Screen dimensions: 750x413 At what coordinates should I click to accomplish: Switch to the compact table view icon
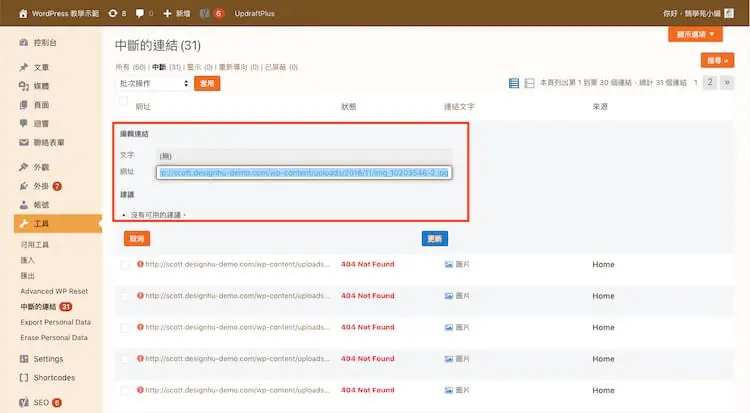(x=514, y=83)
